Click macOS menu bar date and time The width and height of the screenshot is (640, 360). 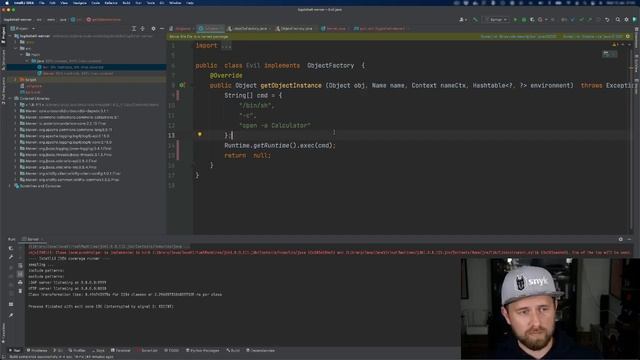[x=620, y=3]
